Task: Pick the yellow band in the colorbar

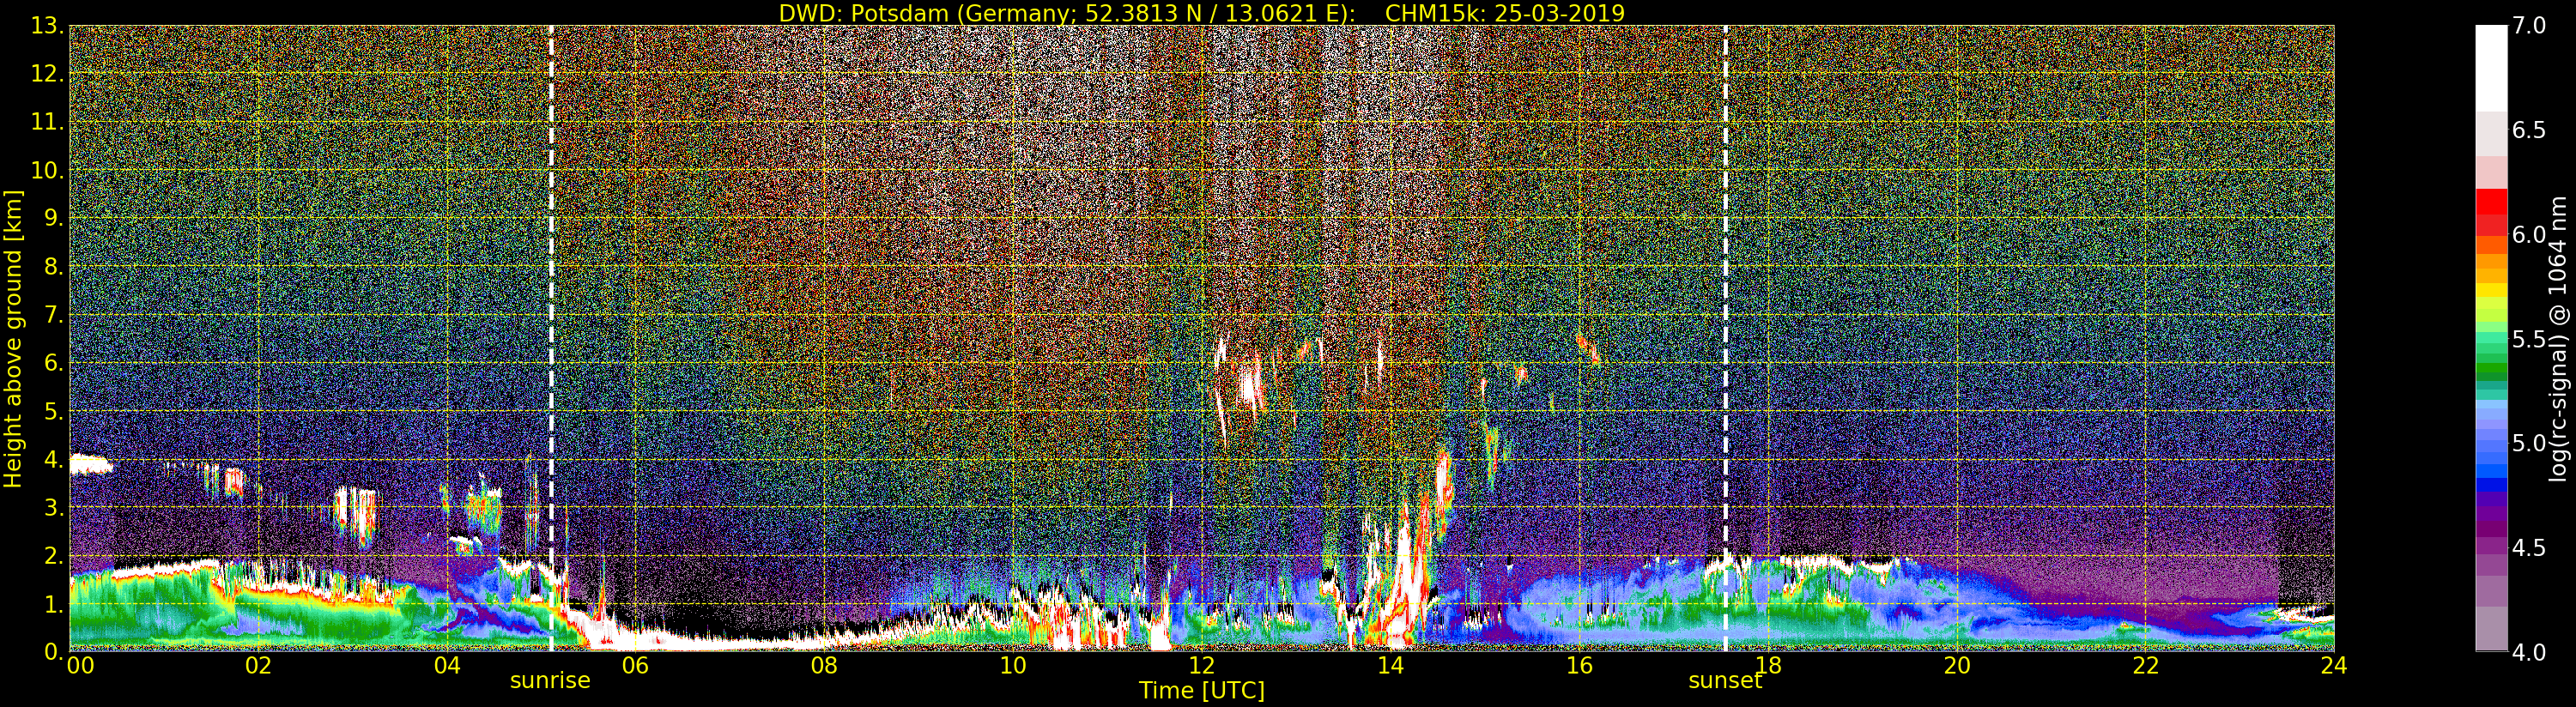Action: click(x=2491, y=291)
